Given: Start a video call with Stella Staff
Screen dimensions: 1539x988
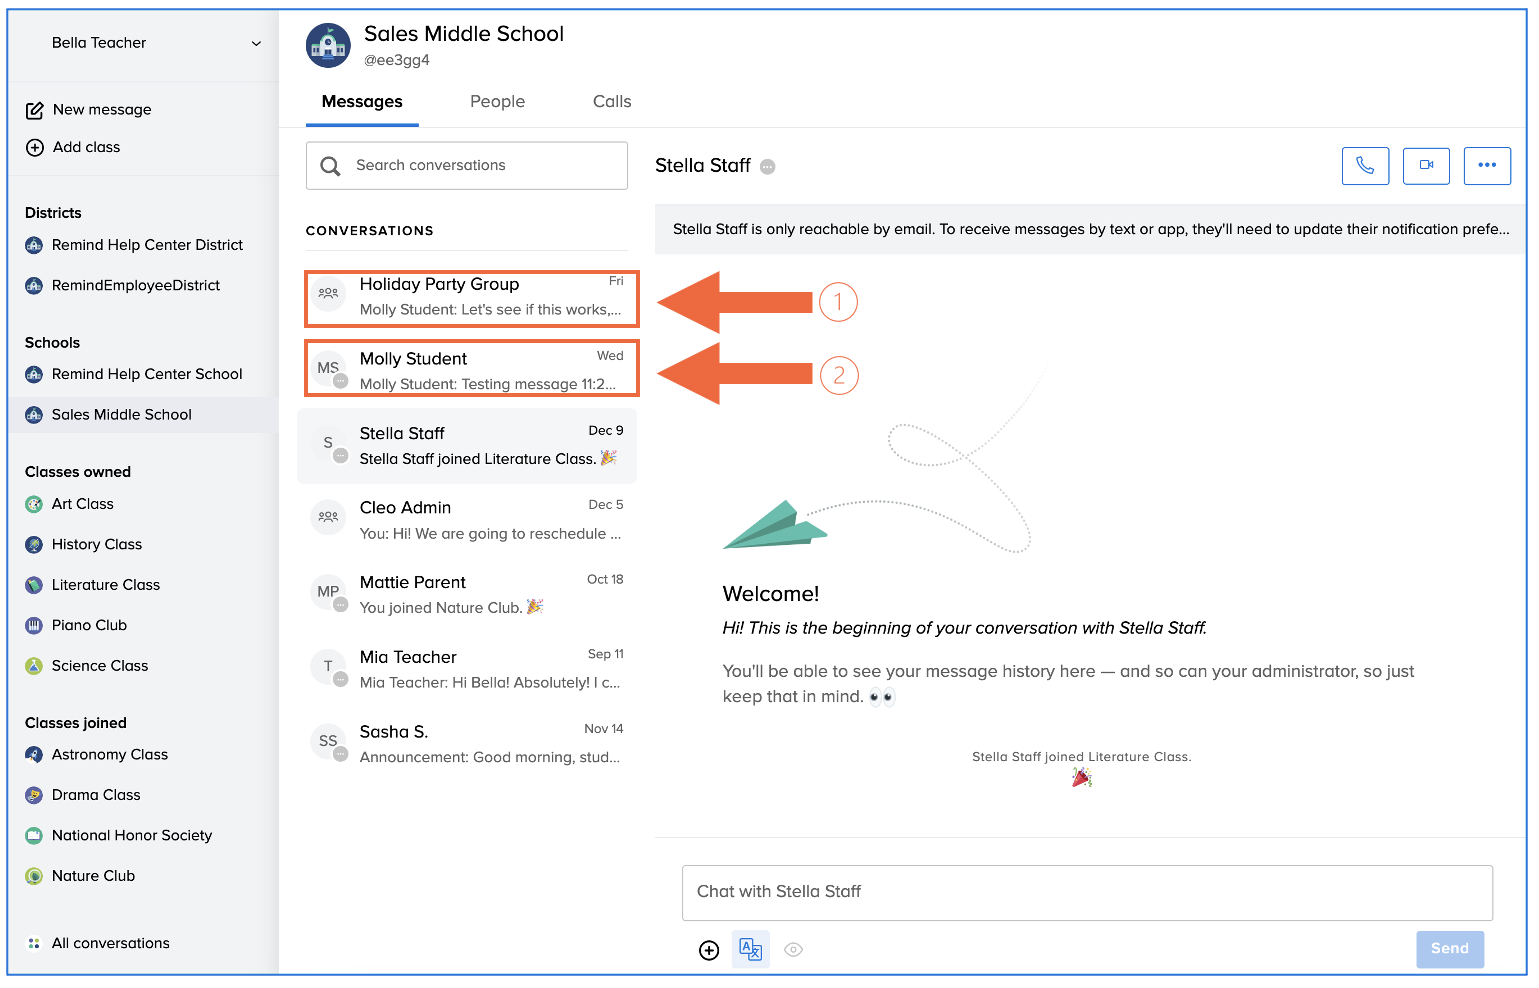Looking at the screenshot, I should (1426, 166).
